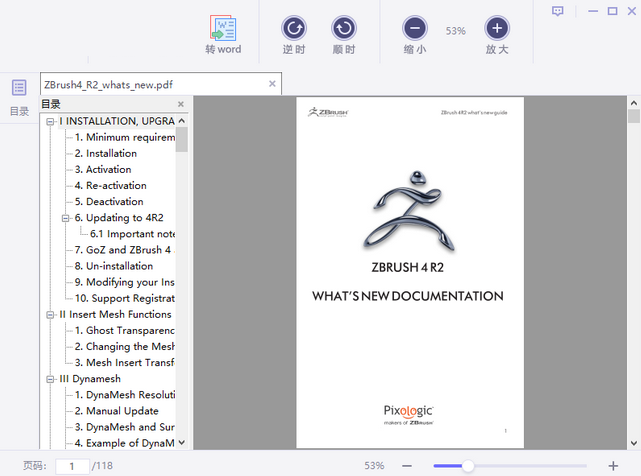Close the 目录 outline panel
Viewport: 641px width, 476px height.
(181, 104)
